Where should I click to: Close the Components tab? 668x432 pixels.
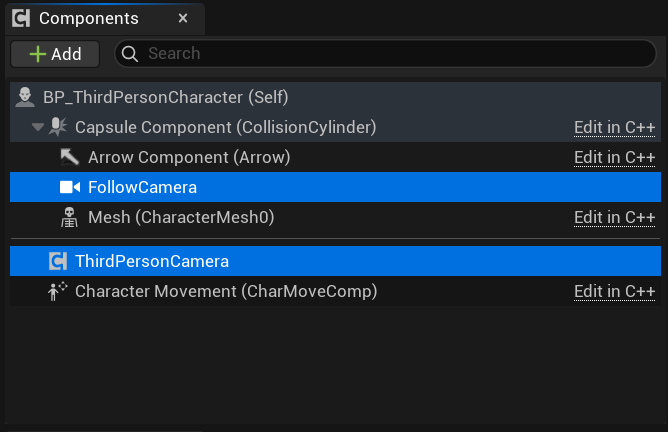pyautogui.click(x=182, y=18)
